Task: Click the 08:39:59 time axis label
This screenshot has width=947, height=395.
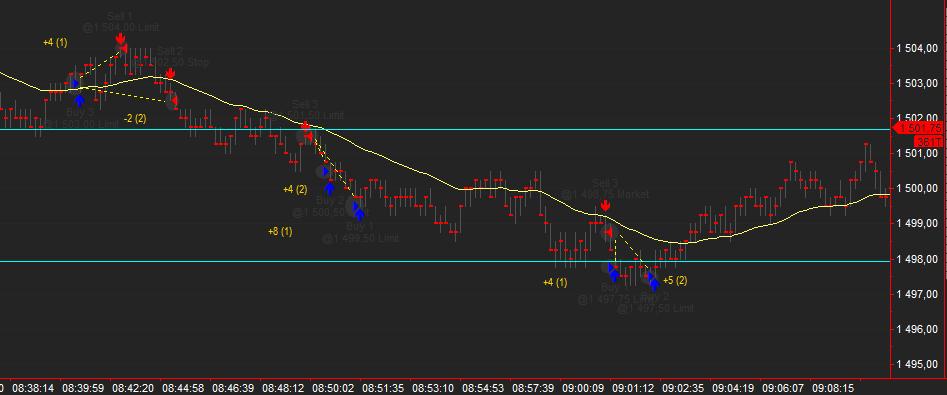Action: [x=84, y=387]
